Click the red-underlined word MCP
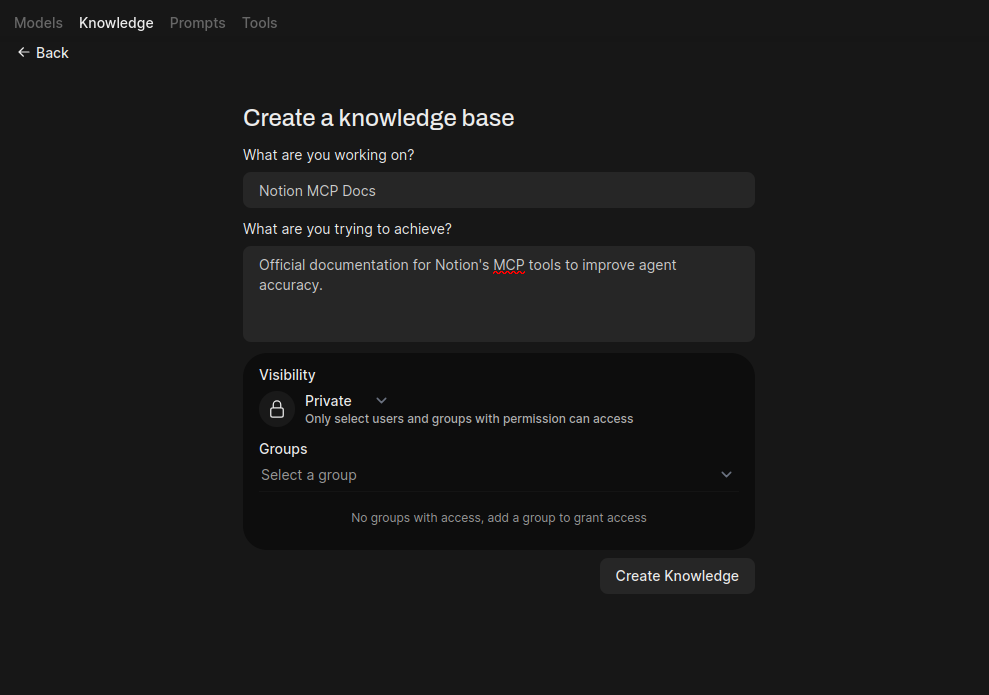 [511, 264]
